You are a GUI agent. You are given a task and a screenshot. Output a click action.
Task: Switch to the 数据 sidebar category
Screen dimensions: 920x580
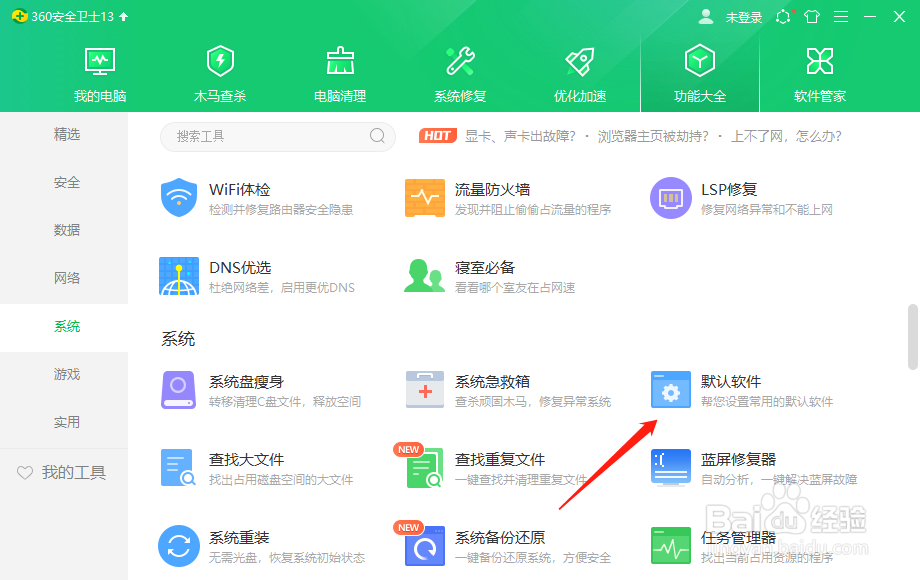point(67,230)
